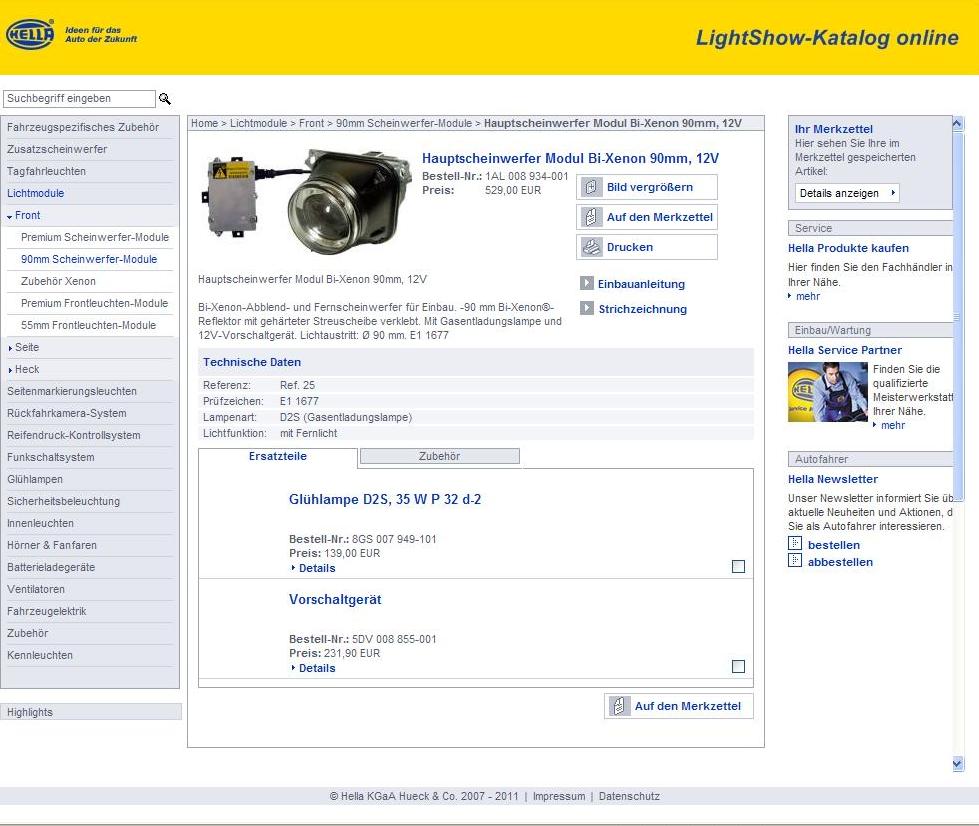Click the newsletter bestellen document icon
This screenshot has width=979, height=826.
795,544
